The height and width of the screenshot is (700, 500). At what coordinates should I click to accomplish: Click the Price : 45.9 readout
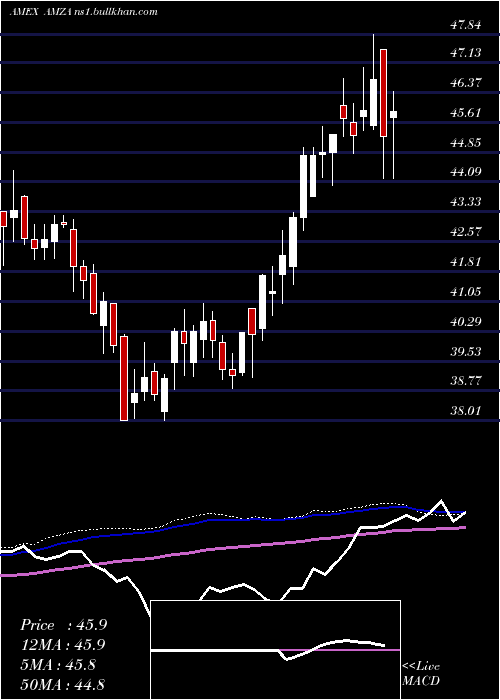(x=63, y=625)
